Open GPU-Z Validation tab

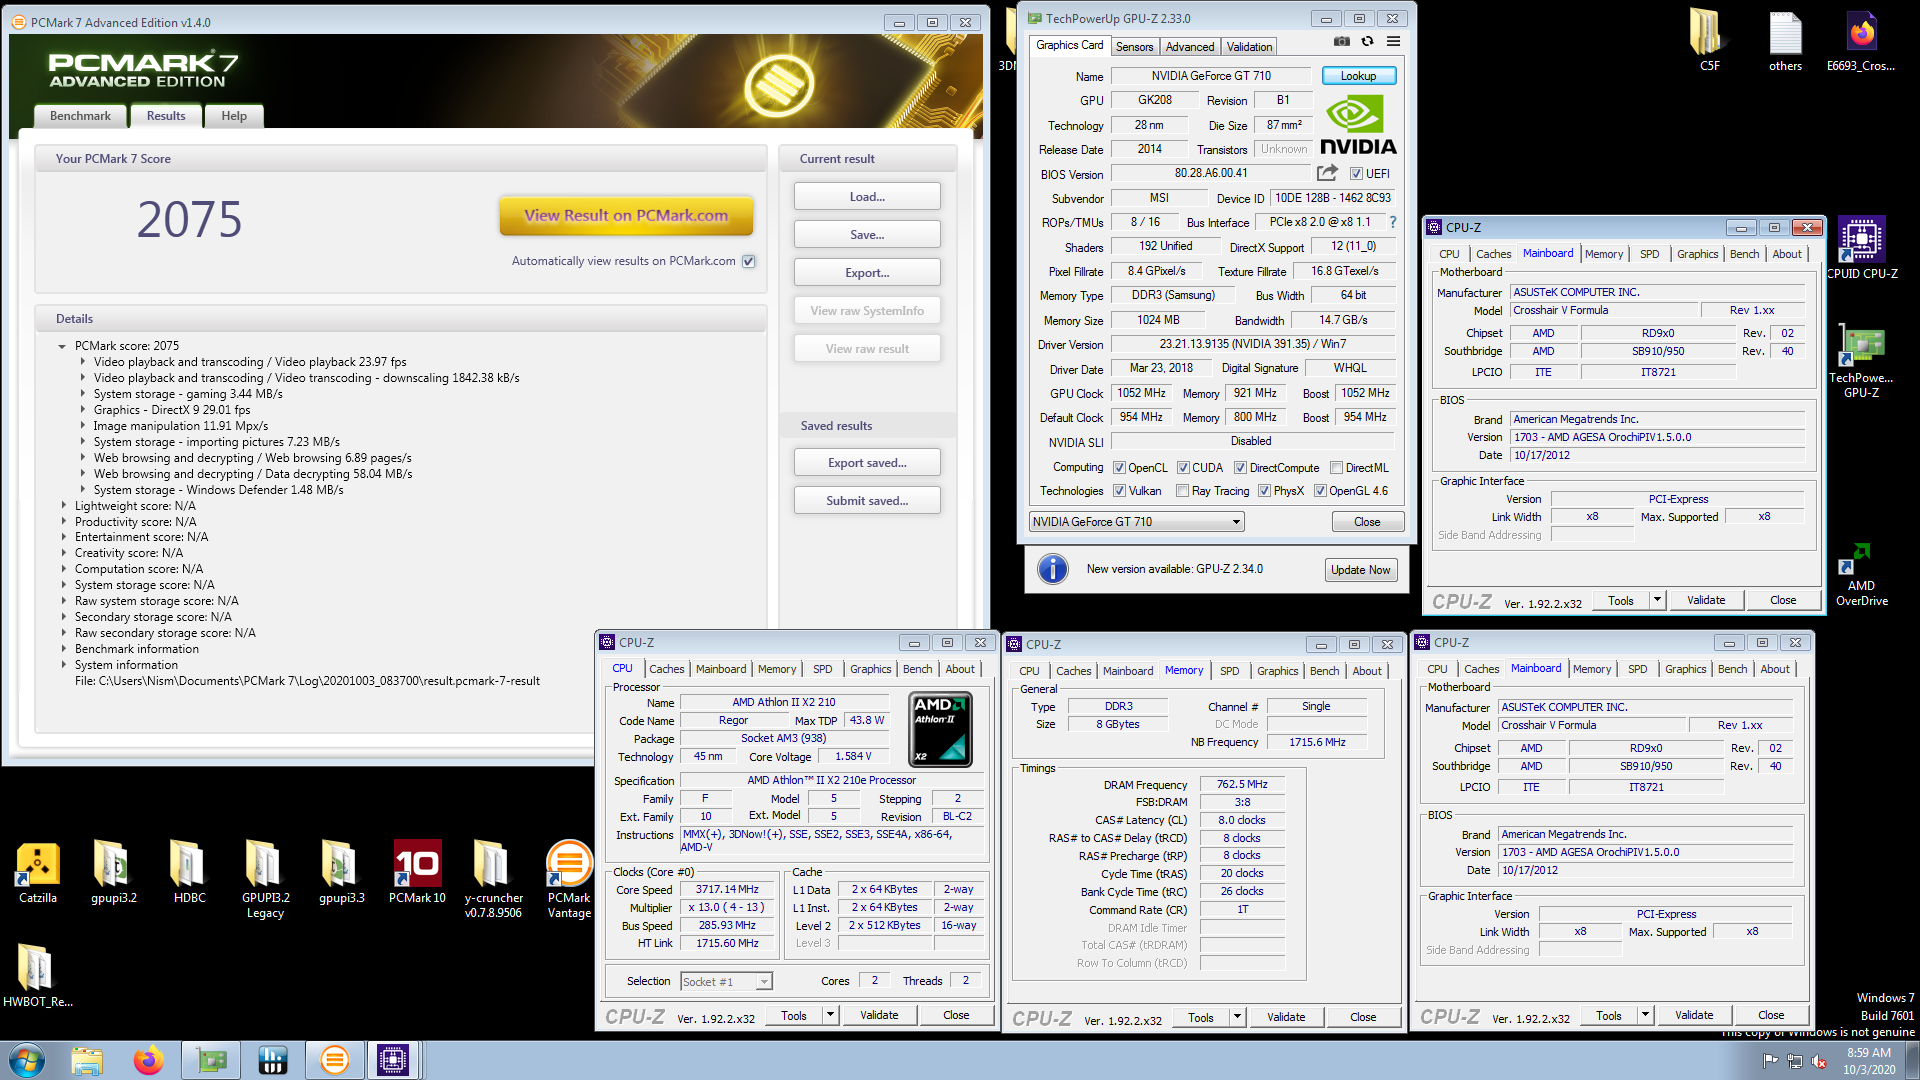tap(1249, 47)
